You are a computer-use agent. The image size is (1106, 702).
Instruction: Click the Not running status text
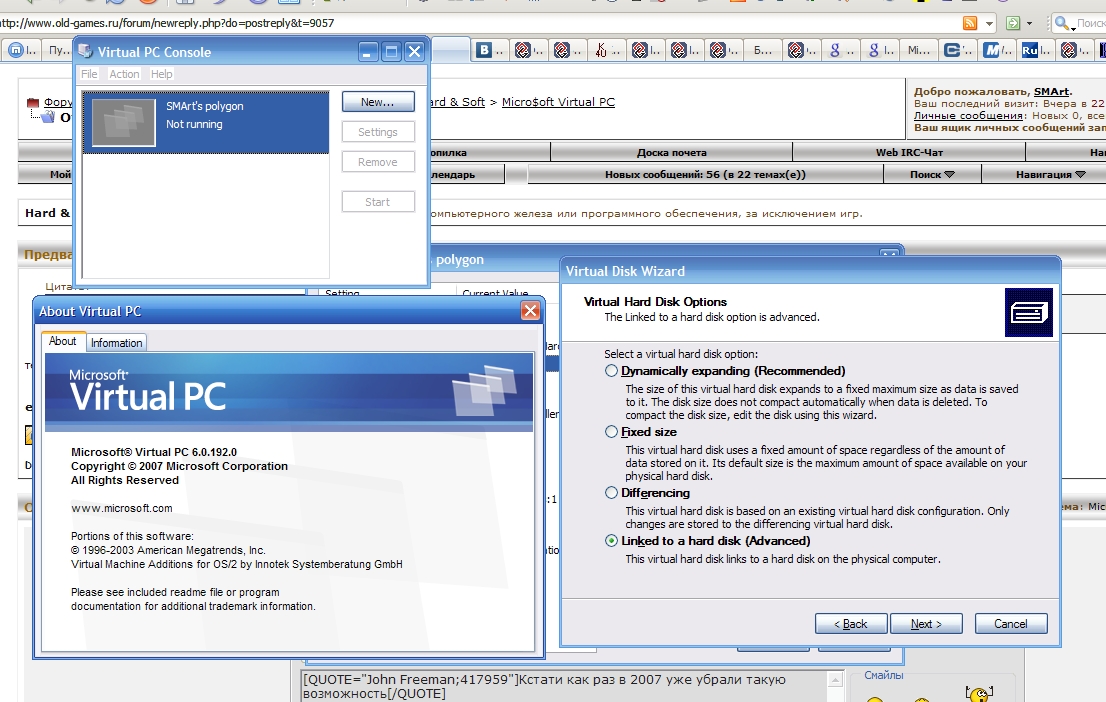tap(194, 124)
